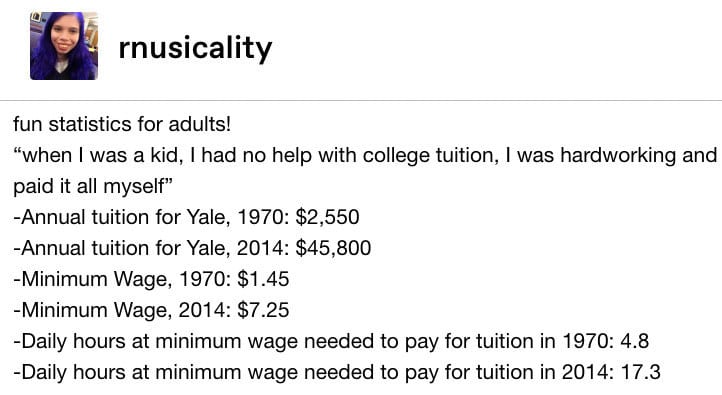This screenshot has width=722, height=395.
Task: Open the rnusicality username link
Action: point(195,48)
